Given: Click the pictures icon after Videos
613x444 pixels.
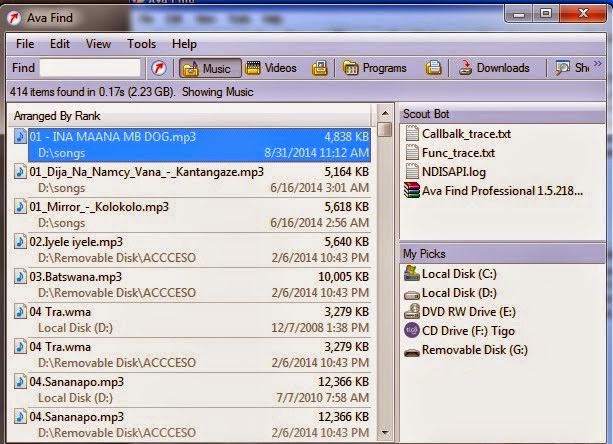Looking at the screenshot, I should (x=319, y=68).
